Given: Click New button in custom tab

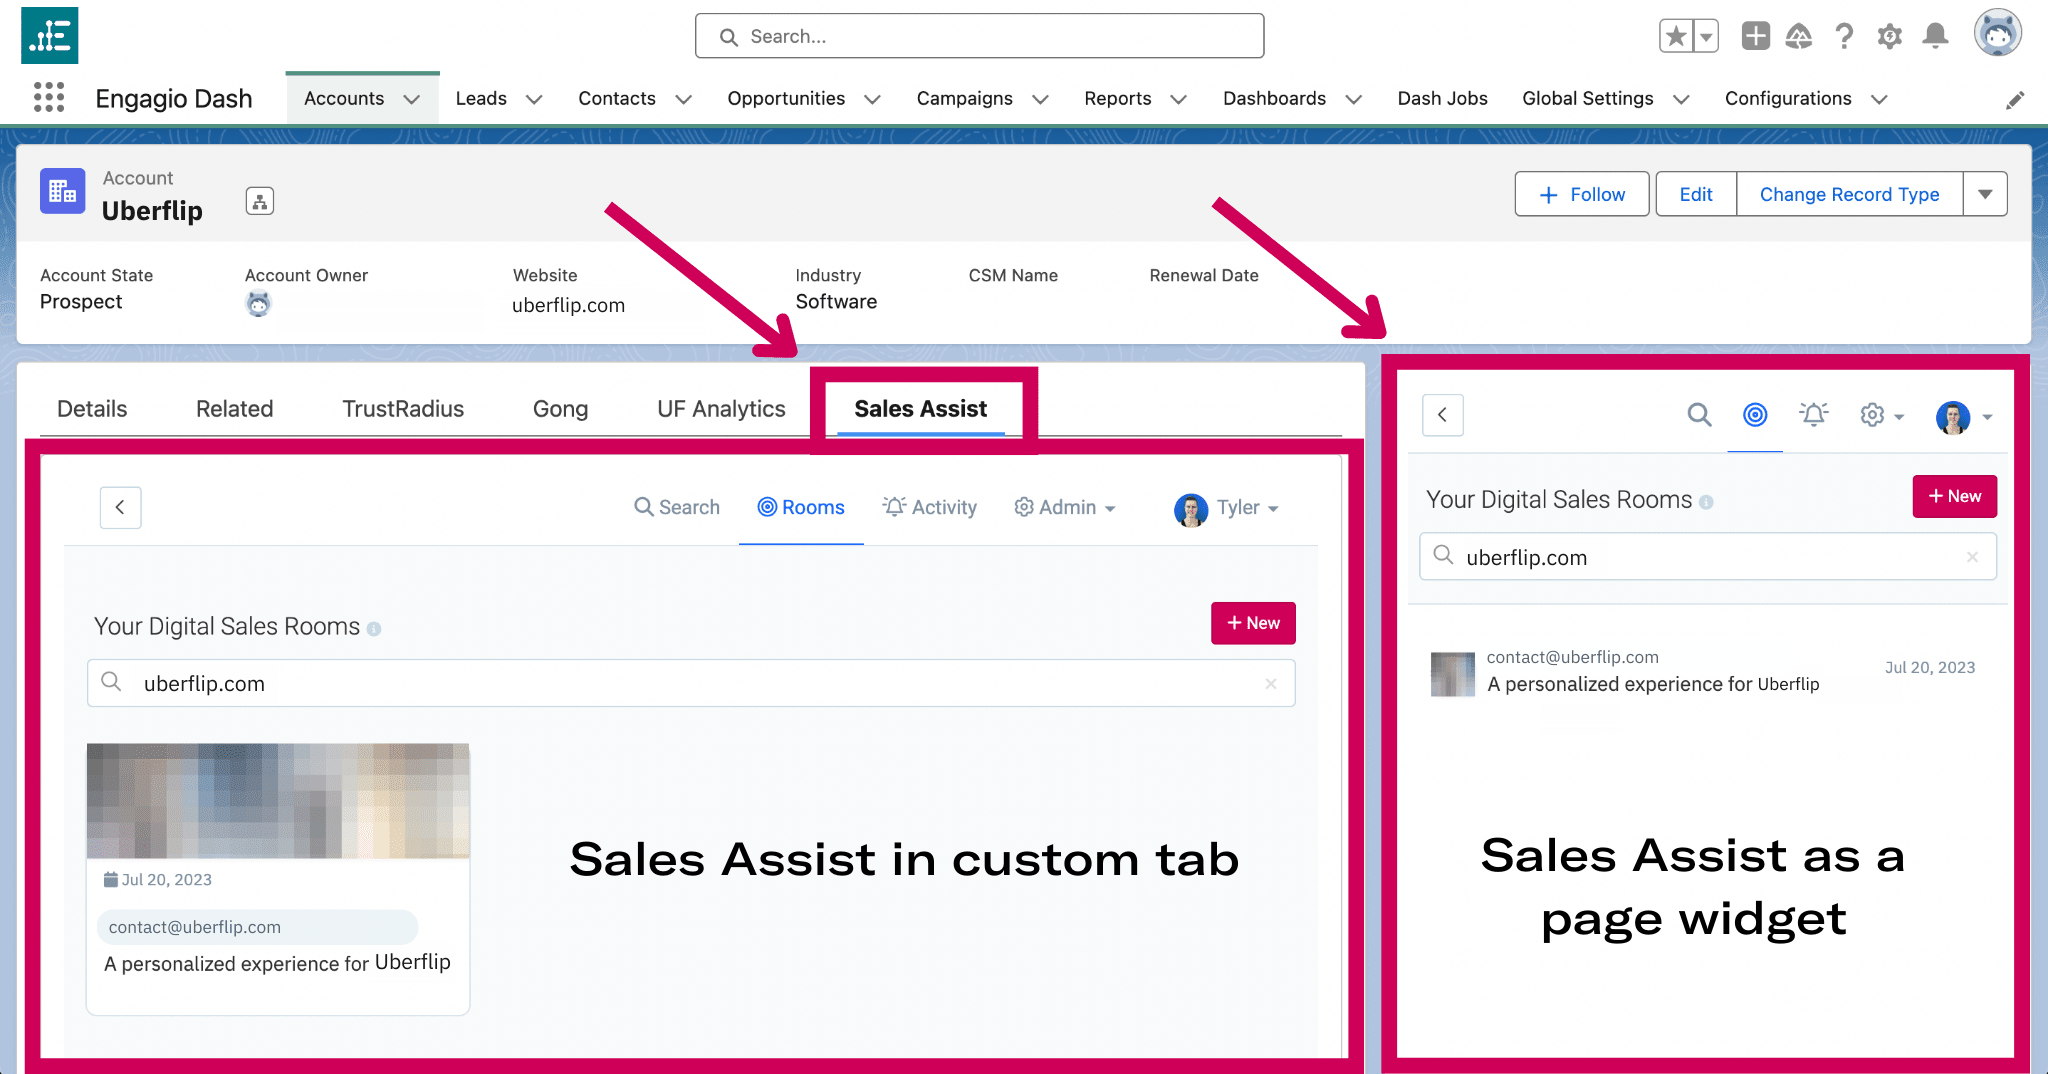Looking at the screenshot, I should [1253, 623].
